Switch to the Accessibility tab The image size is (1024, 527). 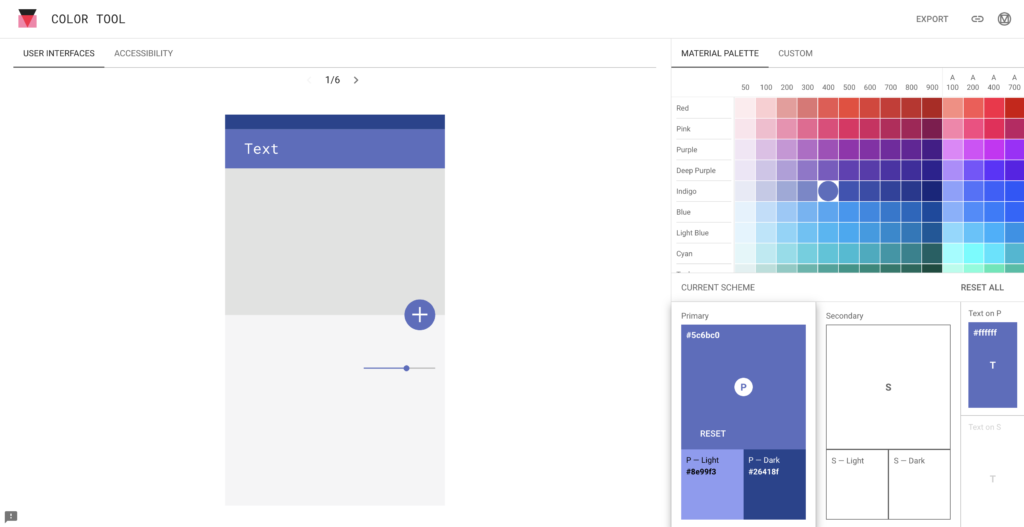click(x=144, y=54)
